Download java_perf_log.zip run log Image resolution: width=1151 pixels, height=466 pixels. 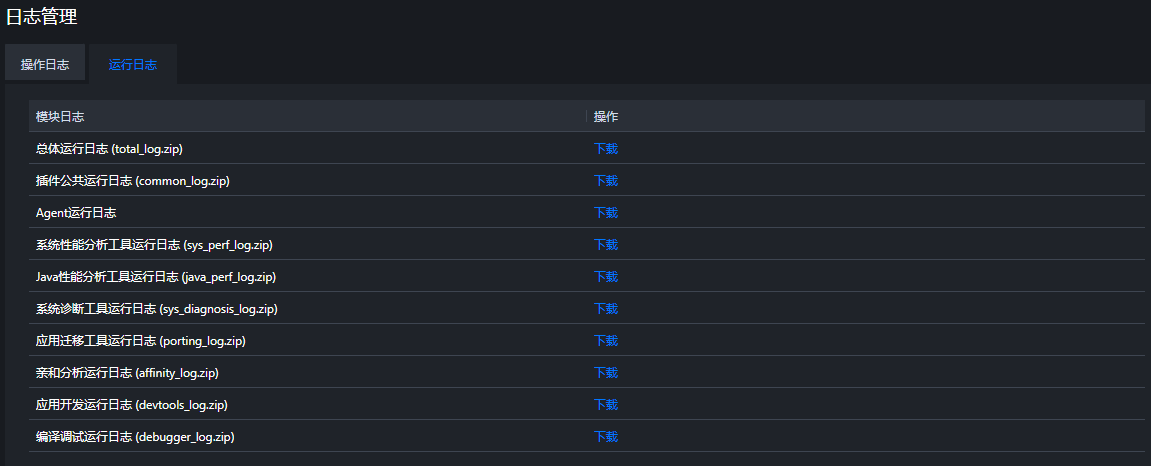[x=606, y=277]
